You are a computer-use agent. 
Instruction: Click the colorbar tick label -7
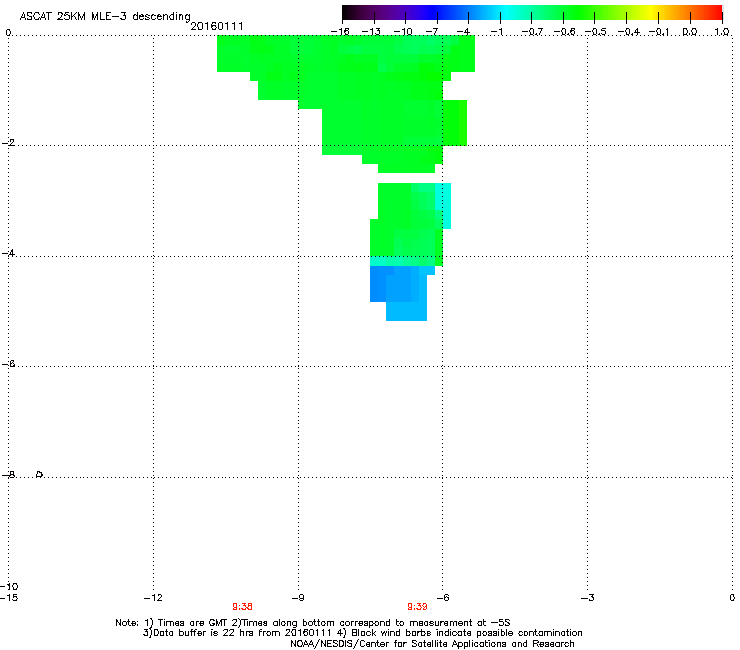tap(432, 32)
